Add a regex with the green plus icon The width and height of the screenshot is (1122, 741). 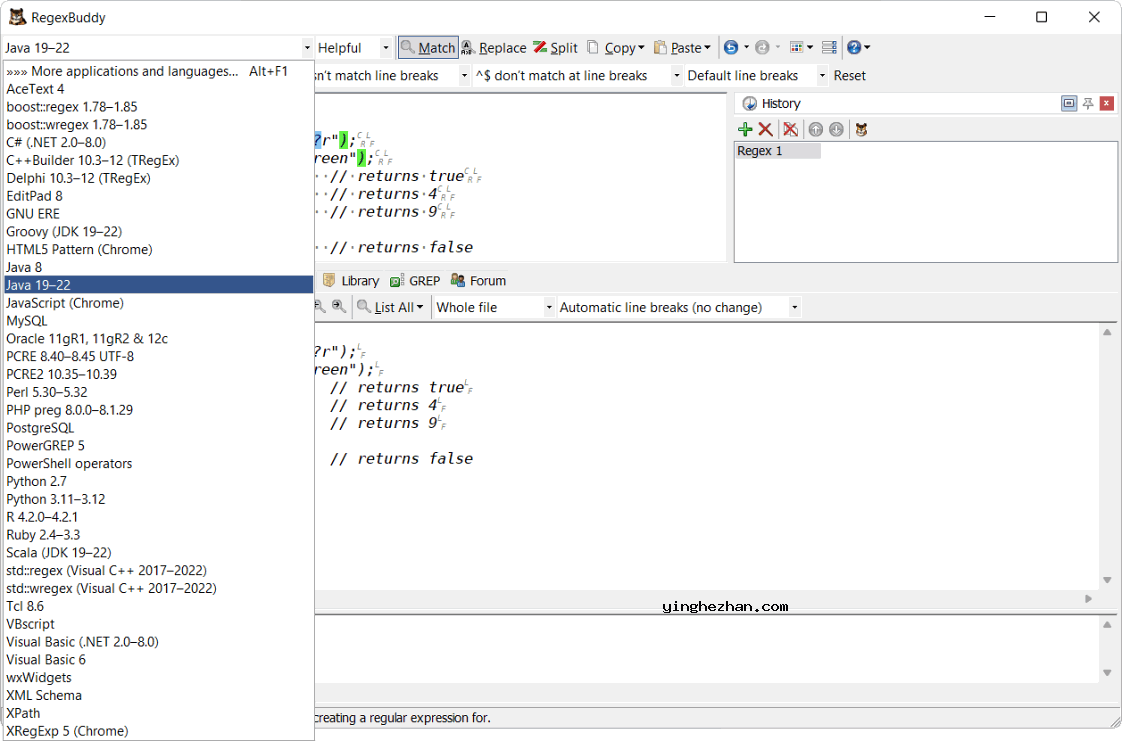pyautogui.click(x=745, y=129)
